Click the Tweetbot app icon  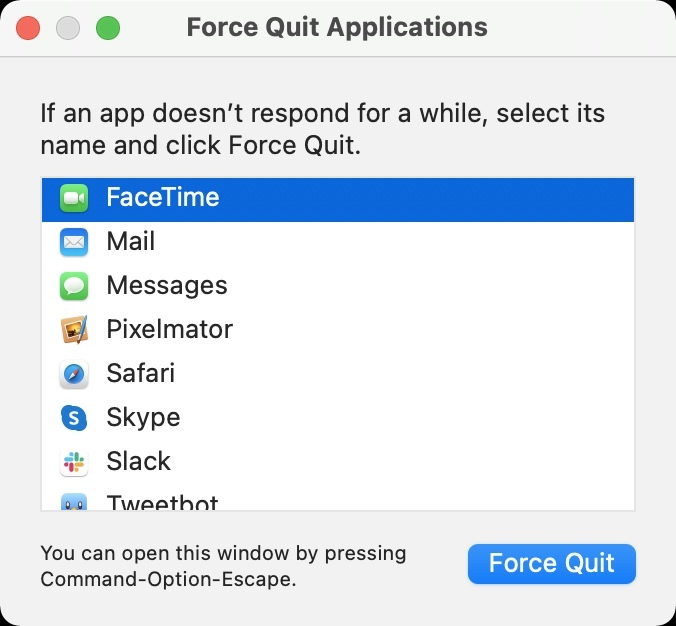75,503
